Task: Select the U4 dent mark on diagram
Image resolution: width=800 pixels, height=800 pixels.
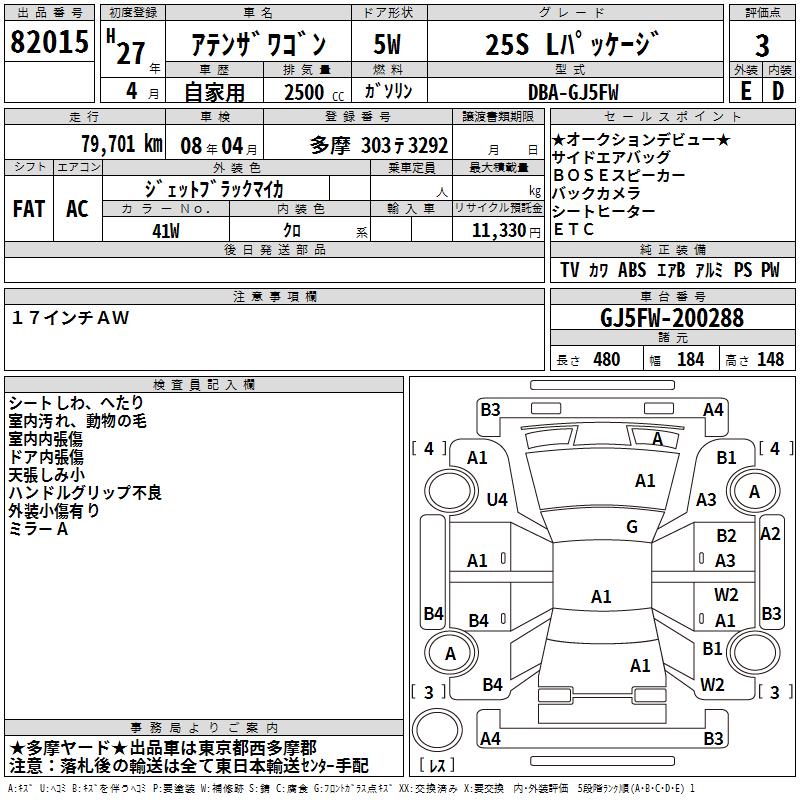Action: (x=497, y=499)
